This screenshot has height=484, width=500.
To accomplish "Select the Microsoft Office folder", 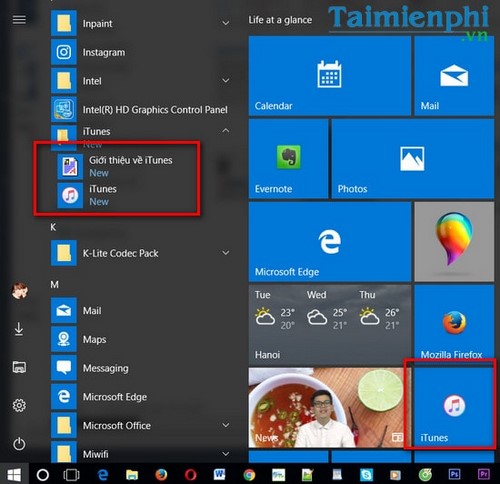I will [141, 425].
